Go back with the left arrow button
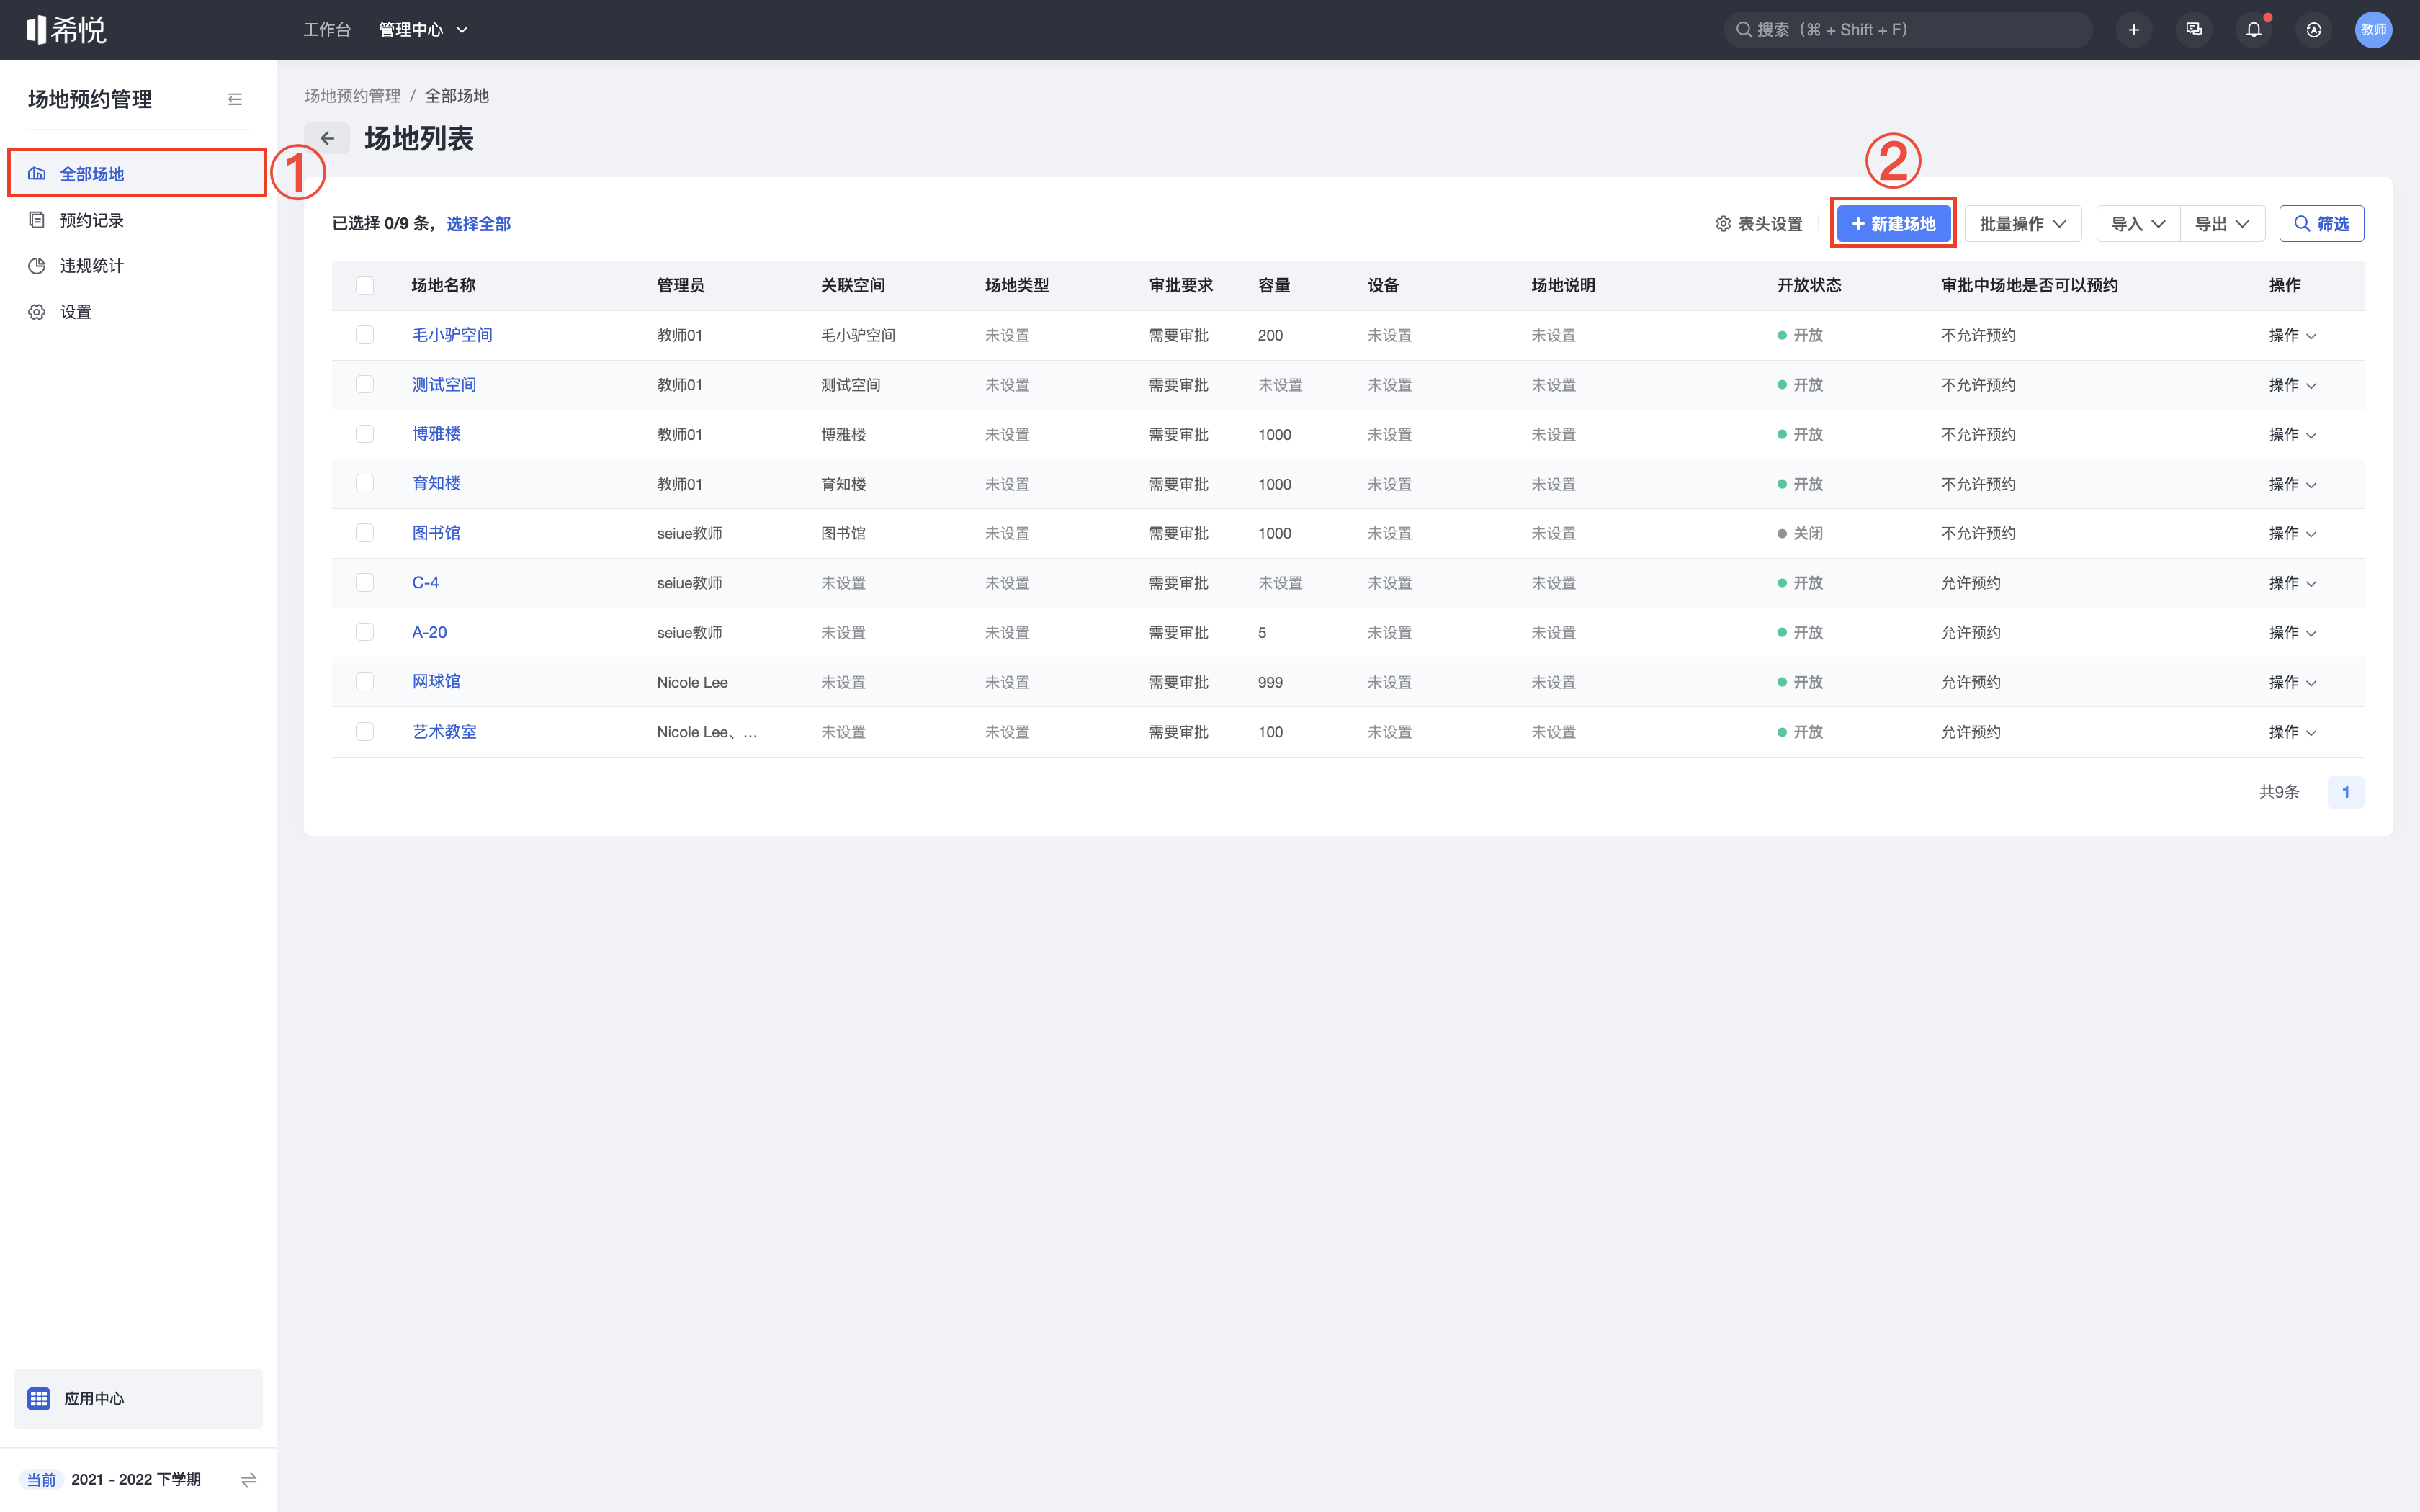2420x1512 pixels. pos(327,138)
